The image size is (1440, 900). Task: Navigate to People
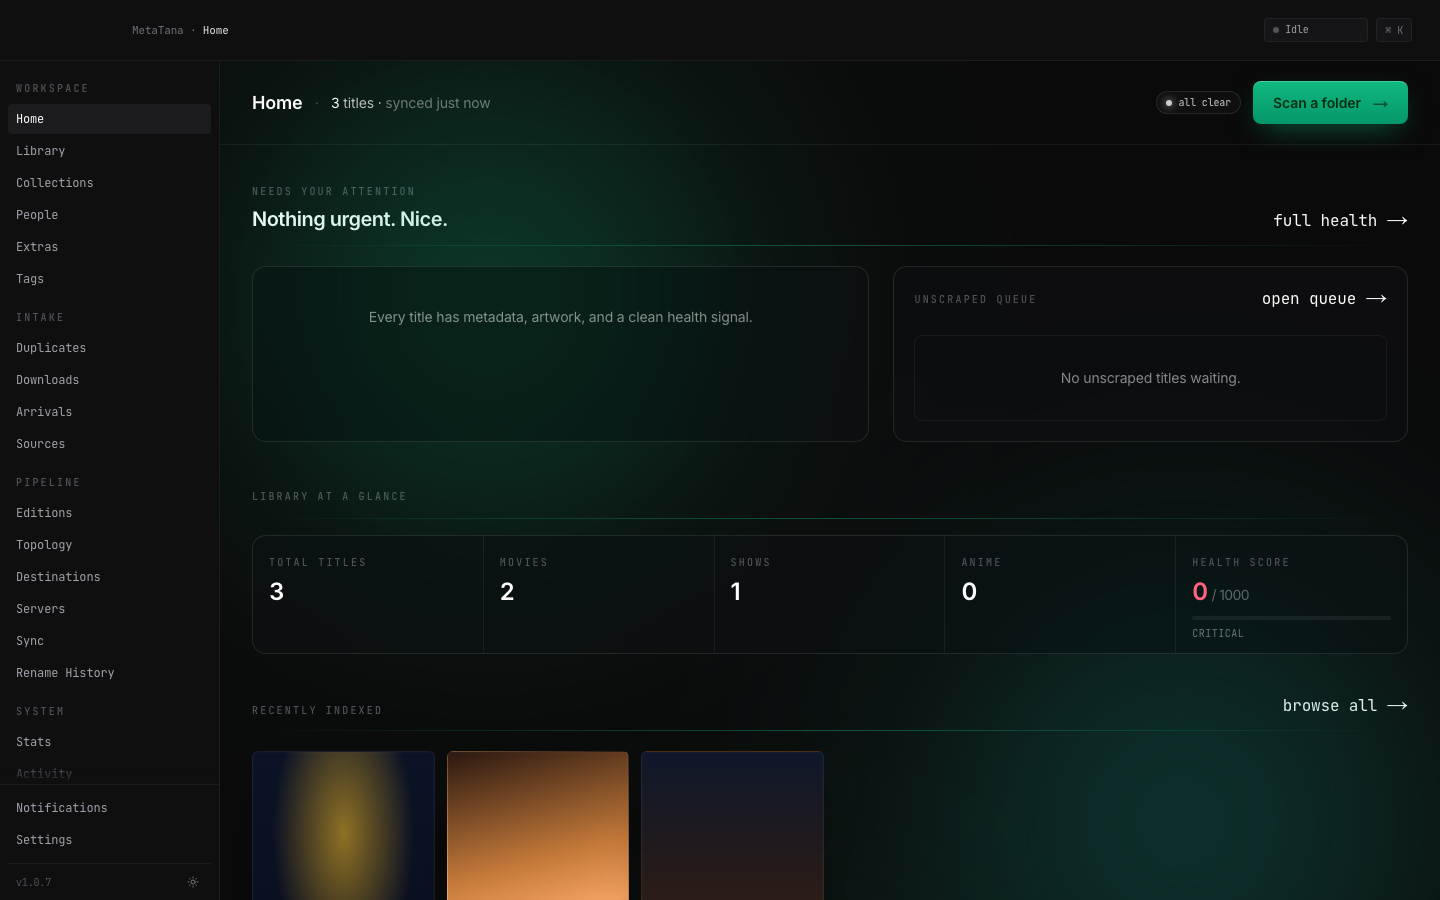tap(109, 215)
